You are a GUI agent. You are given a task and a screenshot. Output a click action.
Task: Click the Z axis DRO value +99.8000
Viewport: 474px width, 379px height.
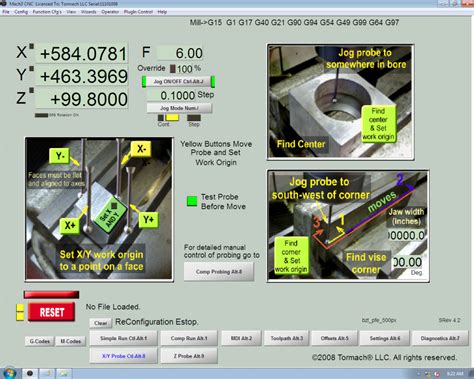coord(82,99)
